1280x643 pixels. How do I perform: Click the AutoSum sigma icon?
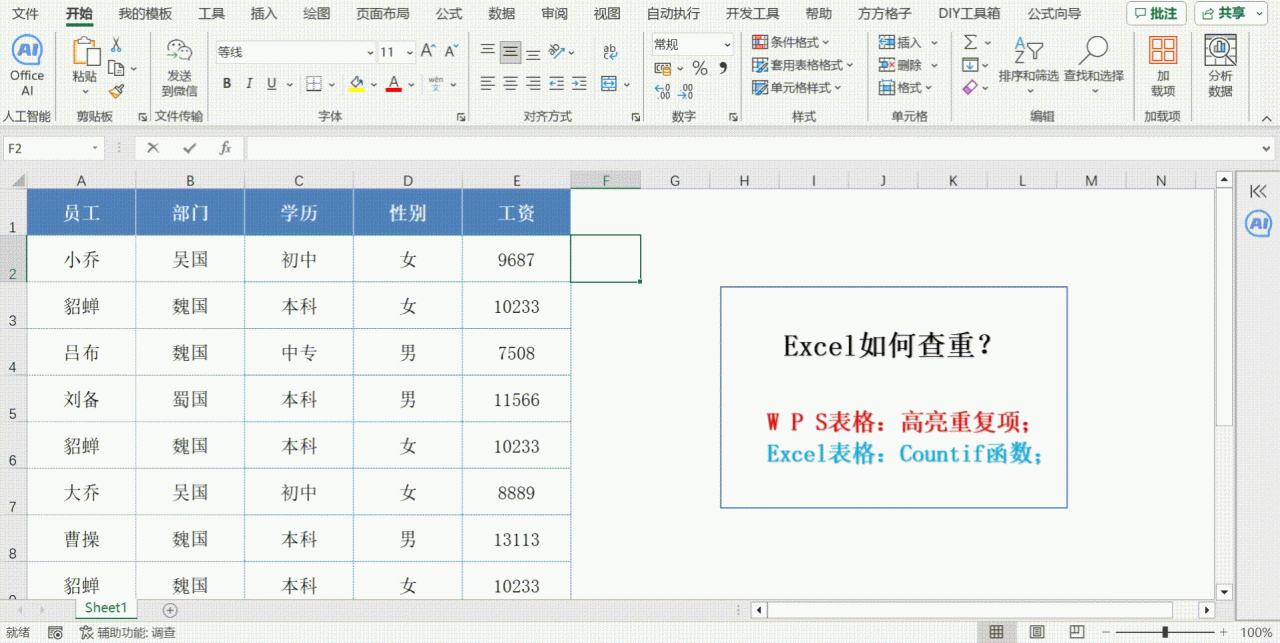970,43
